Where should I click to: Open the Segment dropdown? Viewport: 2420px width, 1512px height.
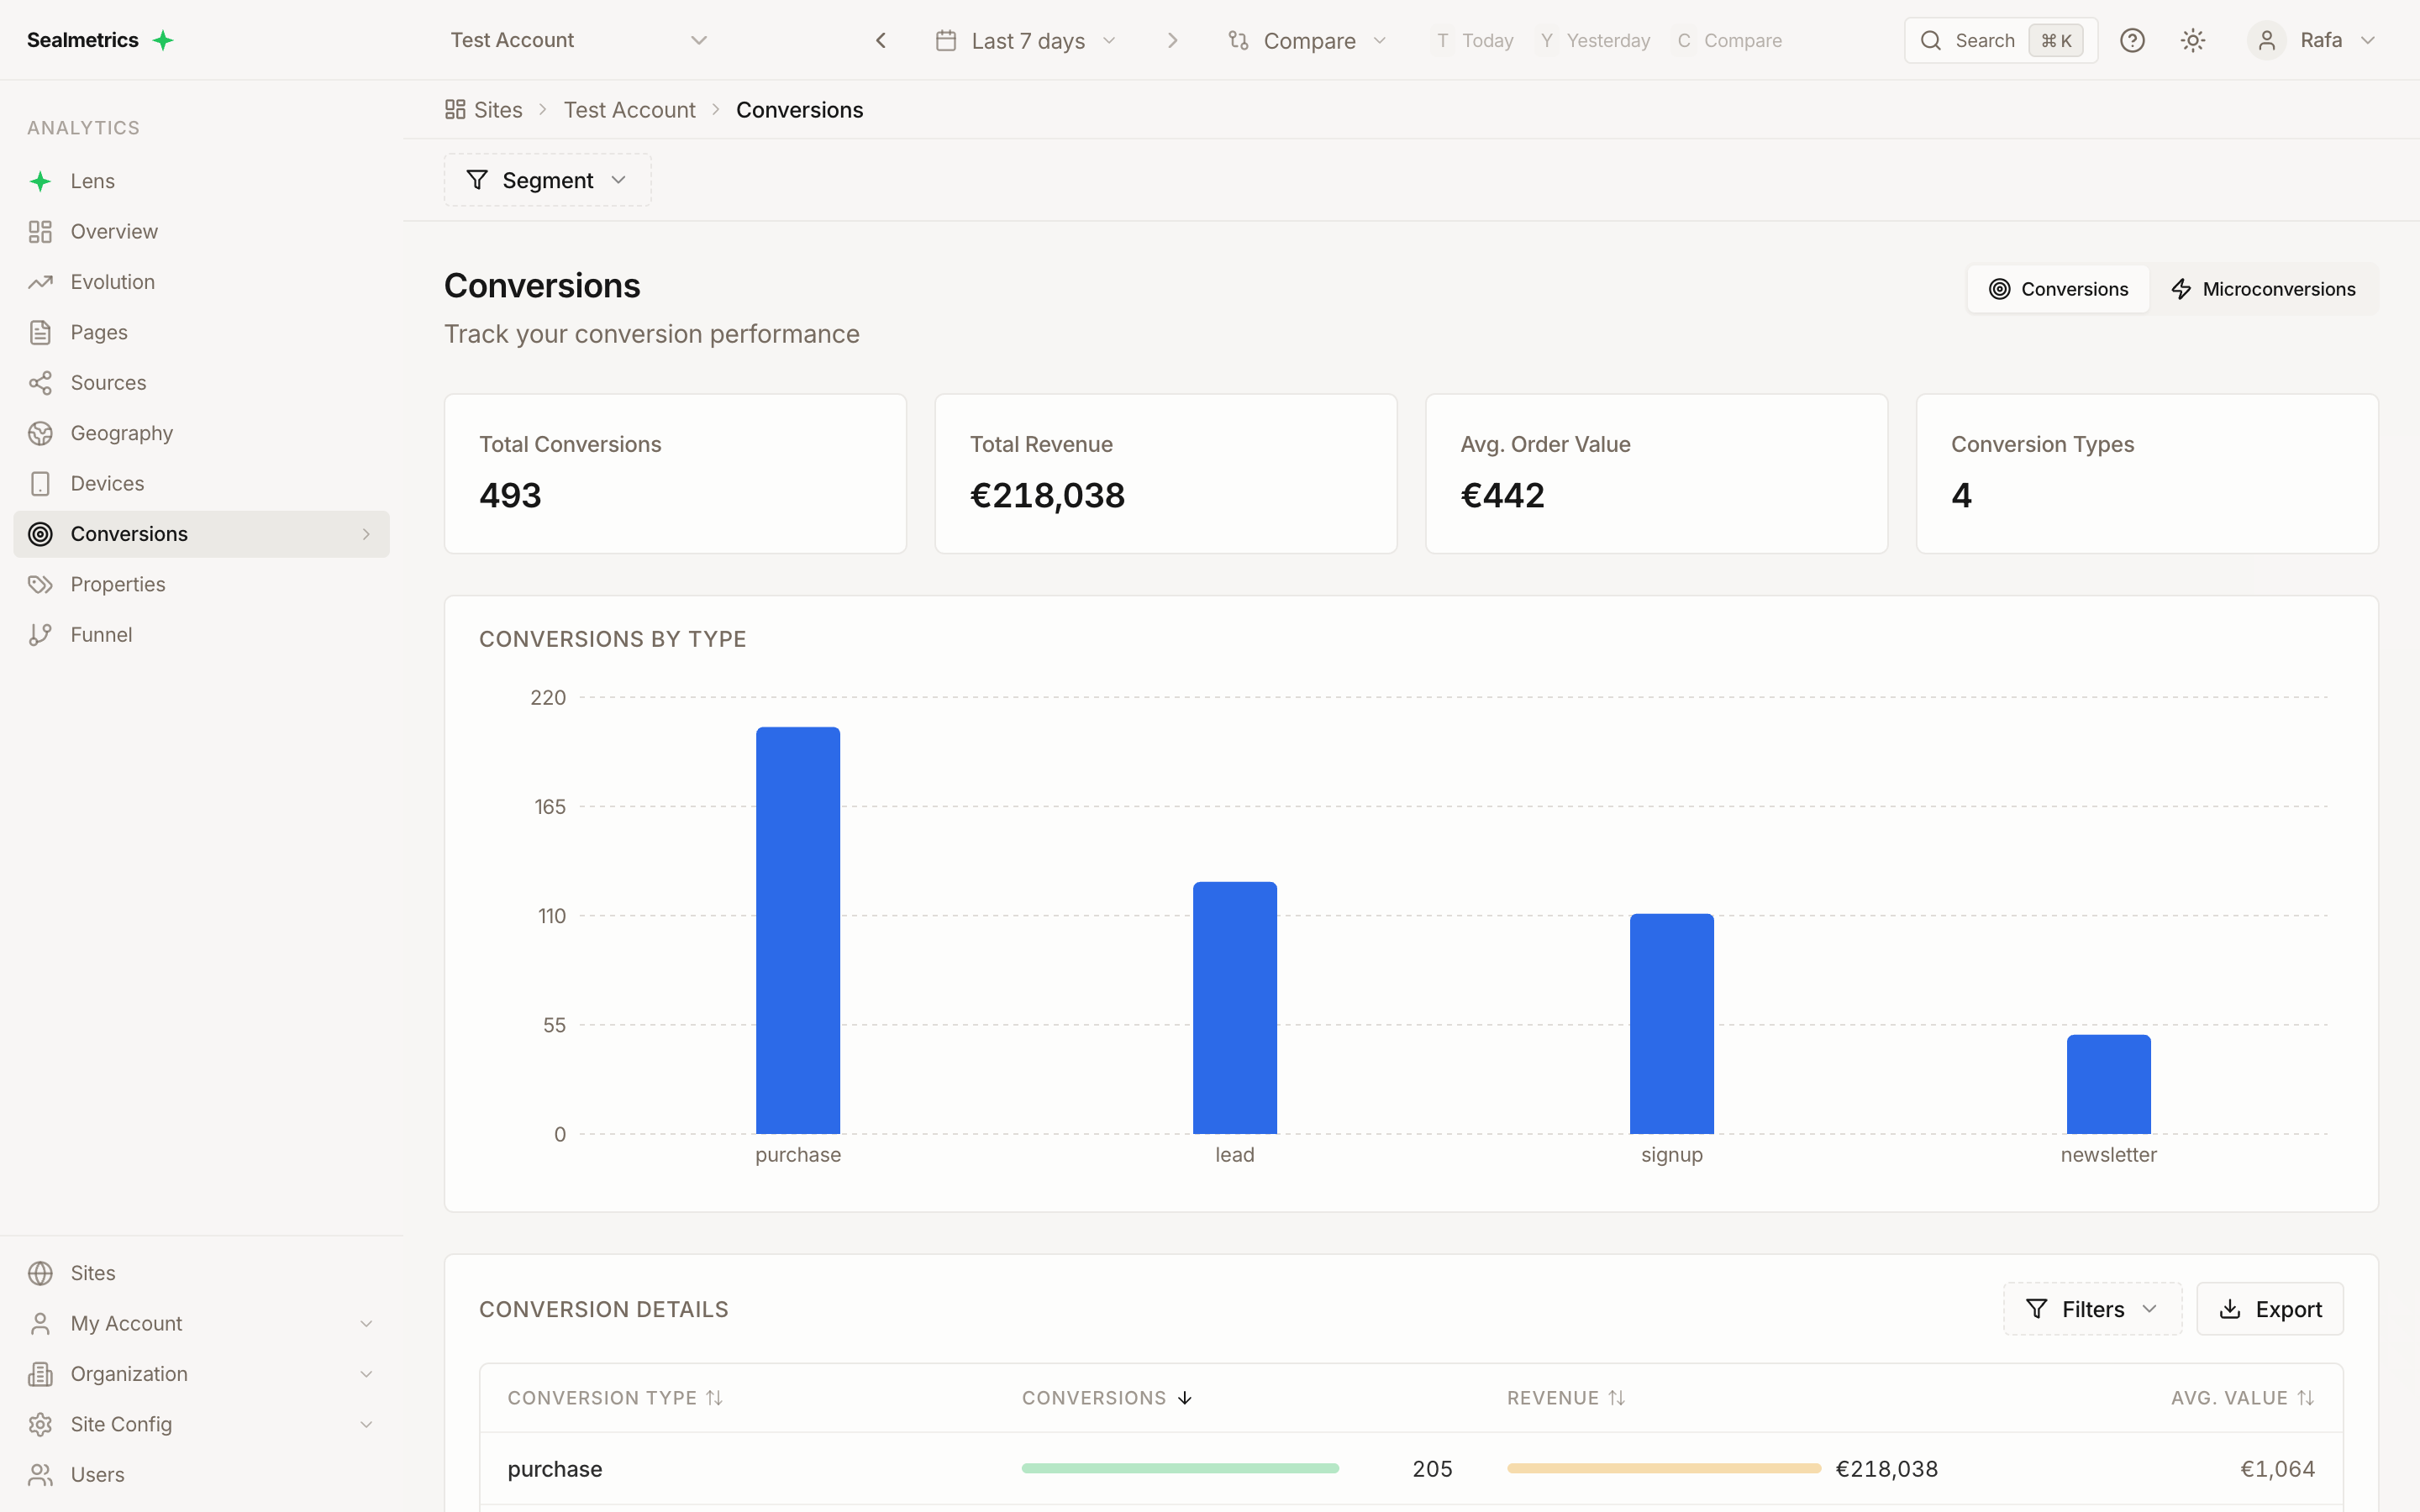(548, 180)
